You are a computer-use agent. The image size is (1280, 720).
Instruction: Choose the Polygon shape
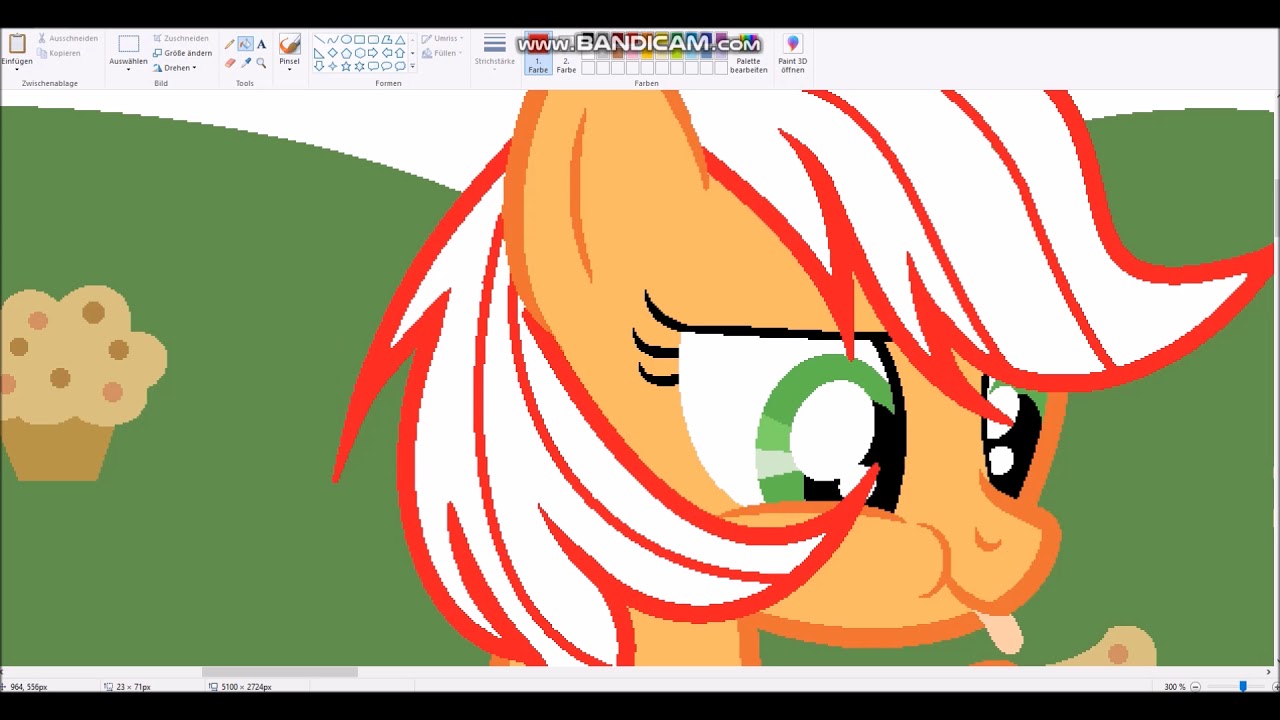tap(387, 40)
